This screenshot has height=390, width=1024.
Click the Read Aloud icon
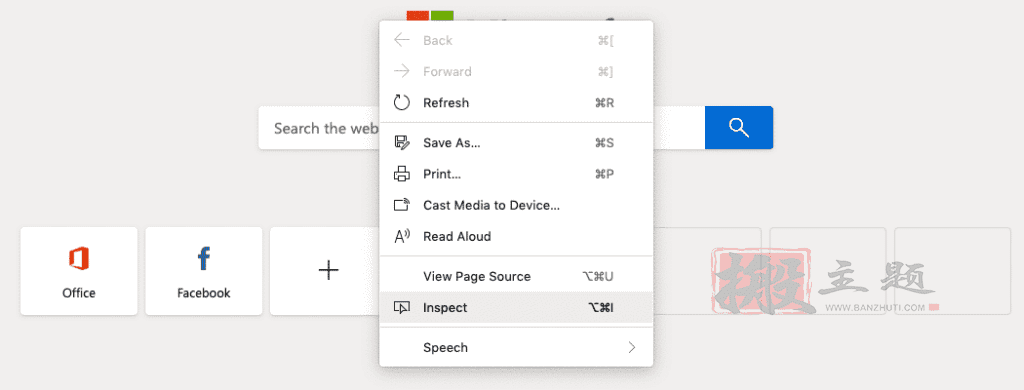[x=402, y=236]
